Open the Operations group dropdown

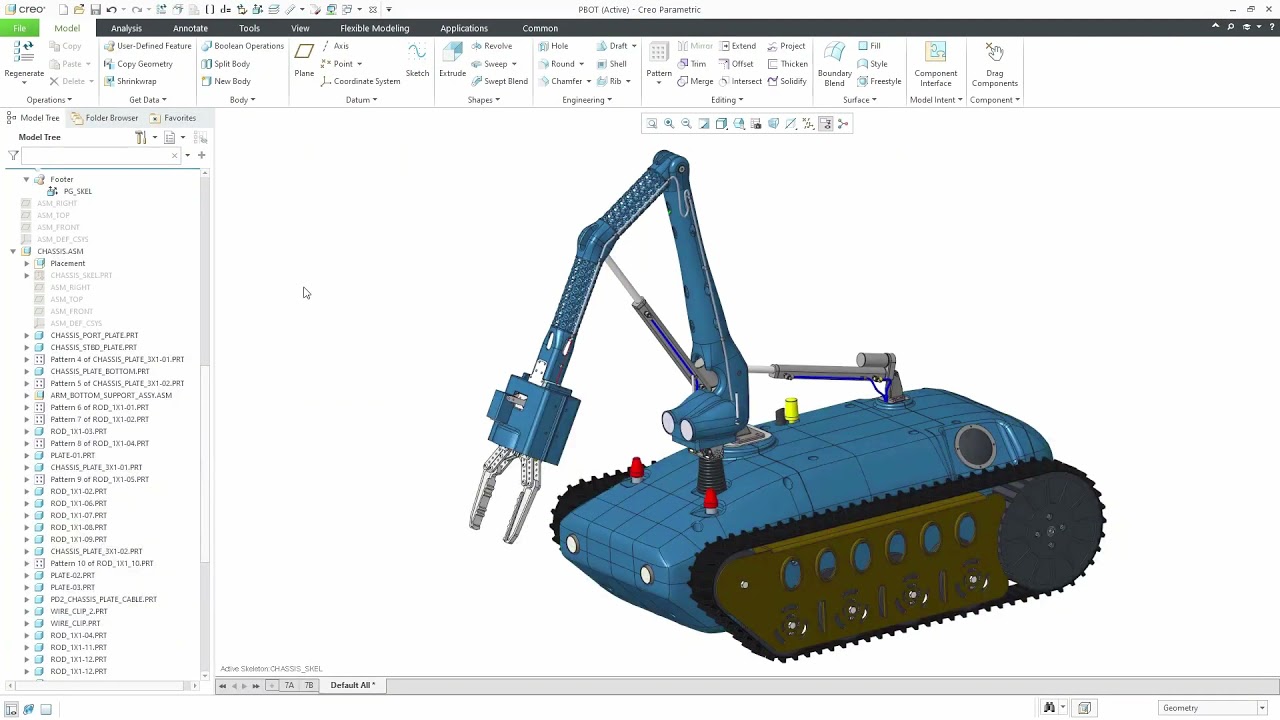[48, 100]
